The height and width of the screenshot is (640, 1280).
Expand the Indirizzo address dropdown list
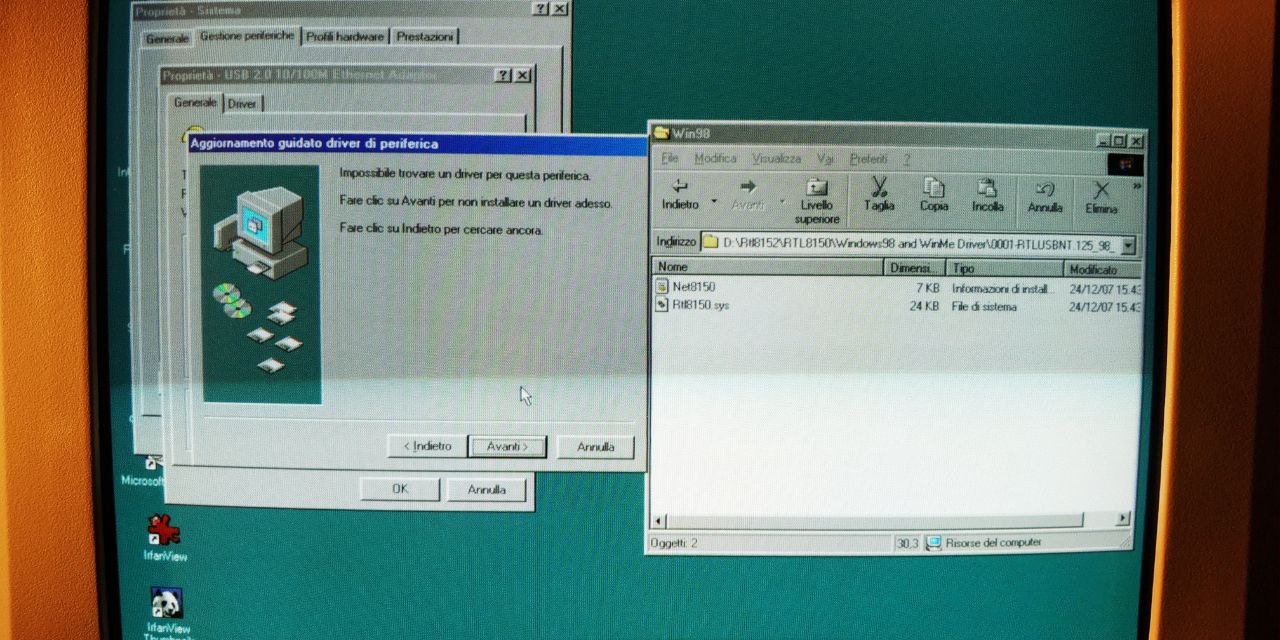click(x=1128, y=245)
